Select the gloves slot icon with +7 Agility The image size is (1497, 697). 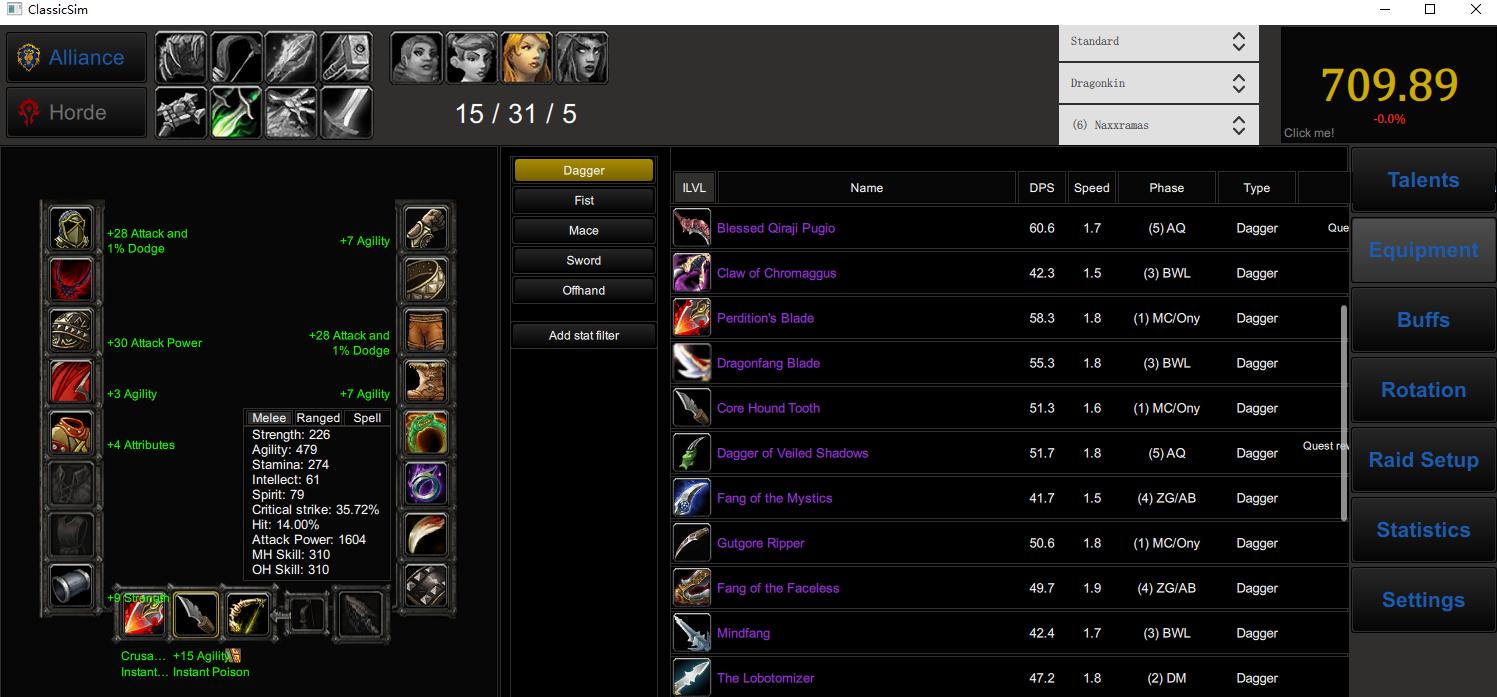(x=426, y=229)
